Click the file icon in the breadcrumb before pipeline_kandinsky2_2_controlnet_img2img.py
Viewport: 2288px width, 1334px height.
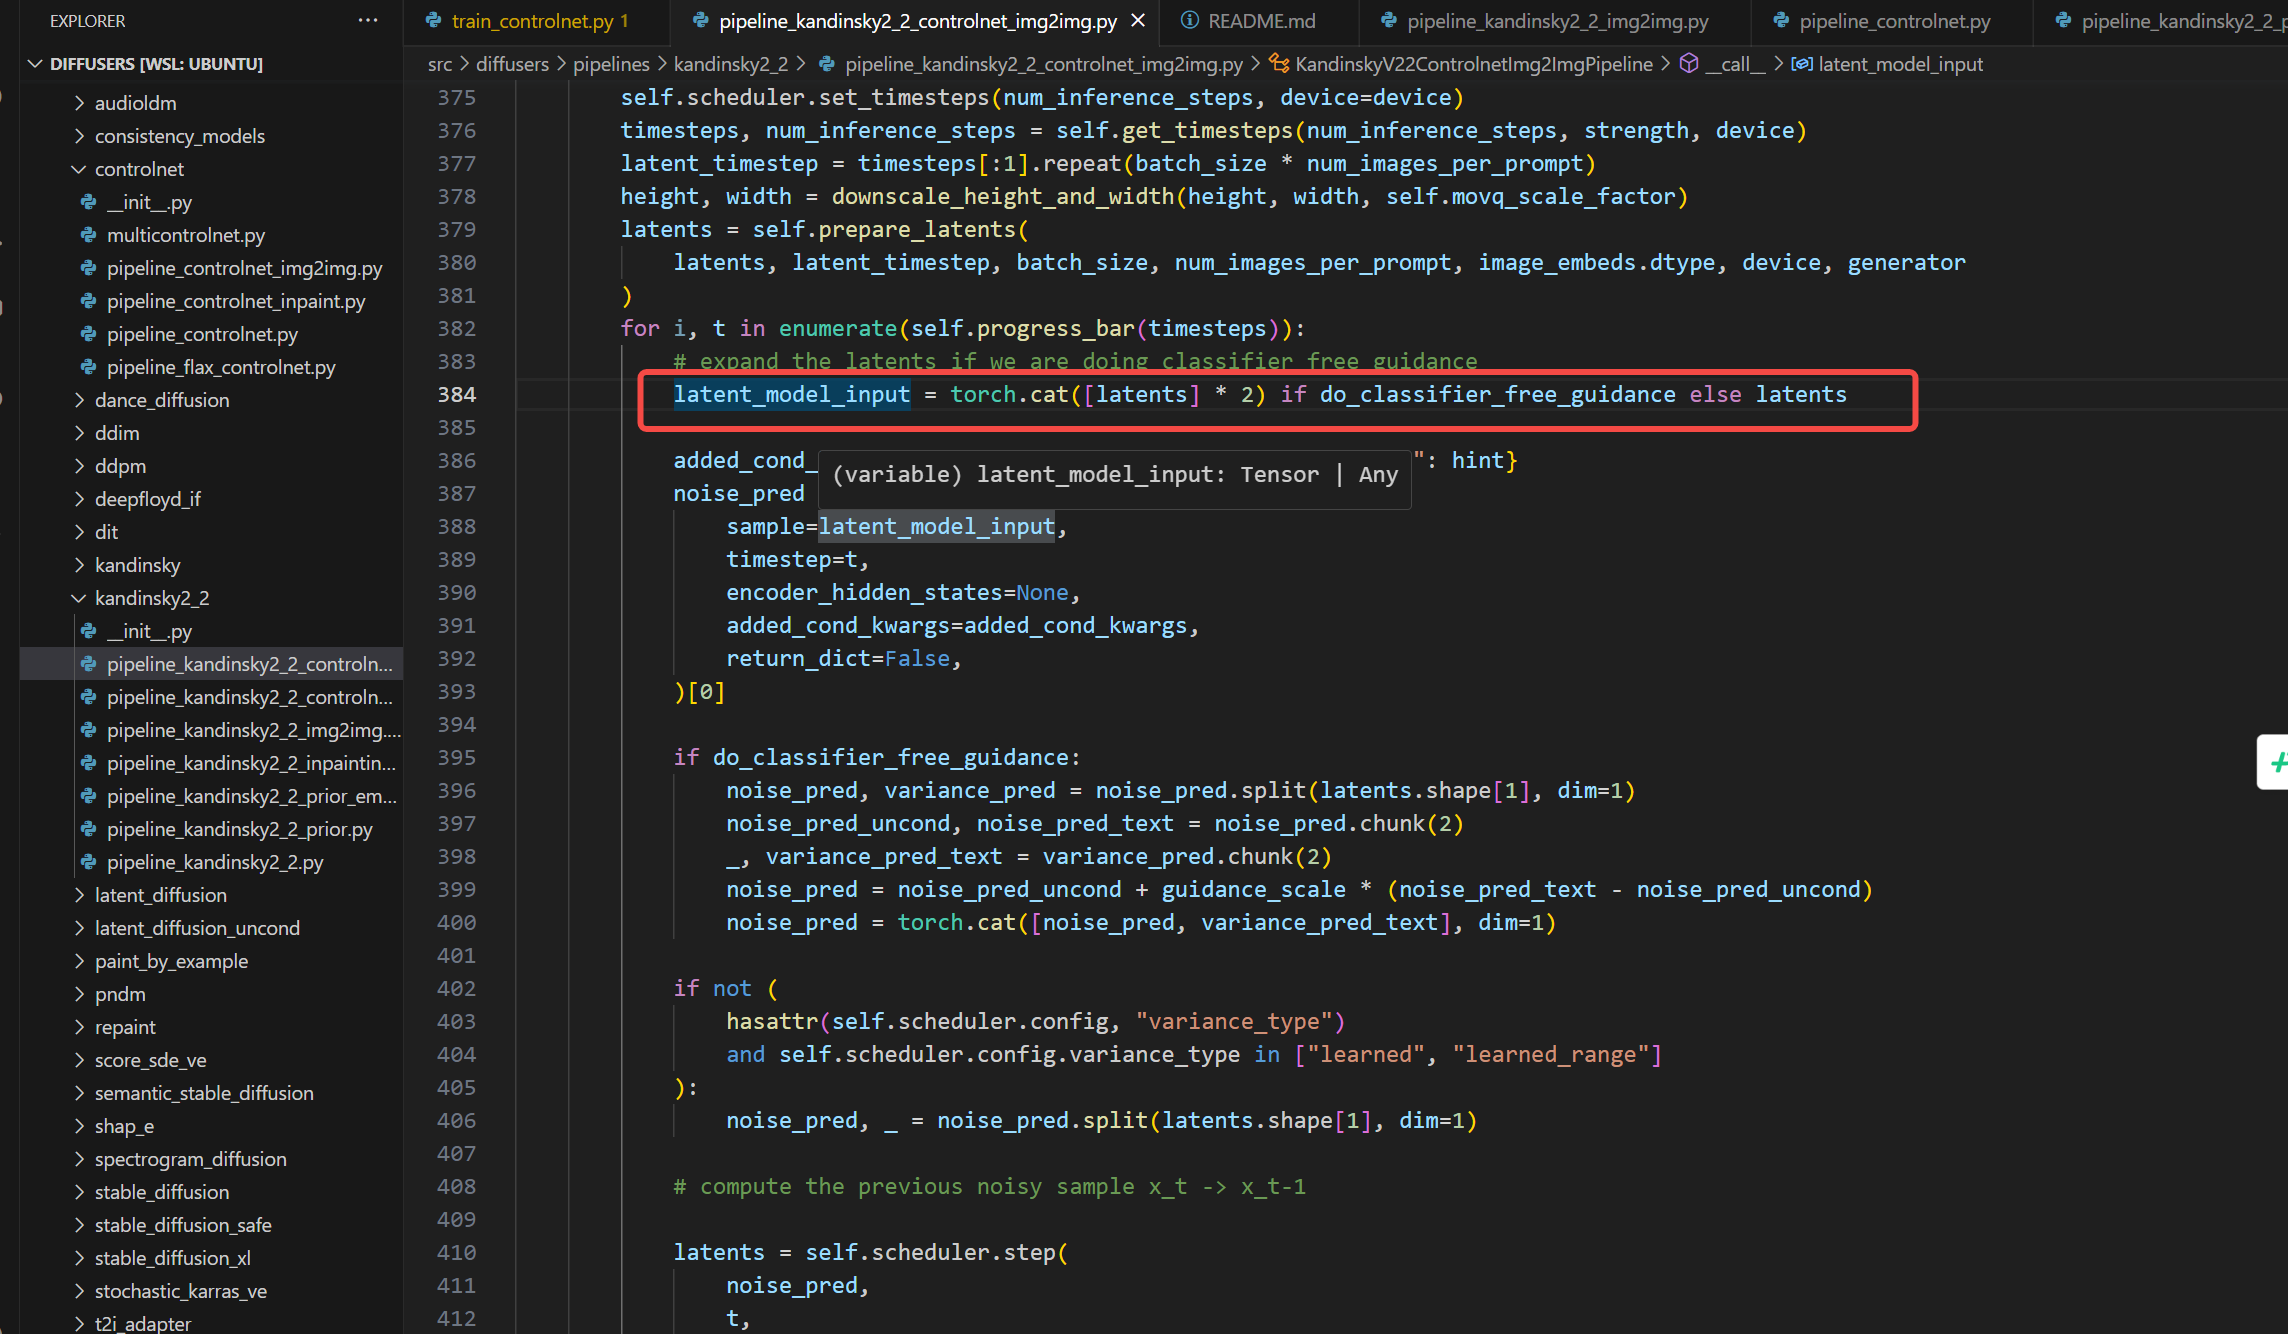pyautogui.click(x=826, y=63)
